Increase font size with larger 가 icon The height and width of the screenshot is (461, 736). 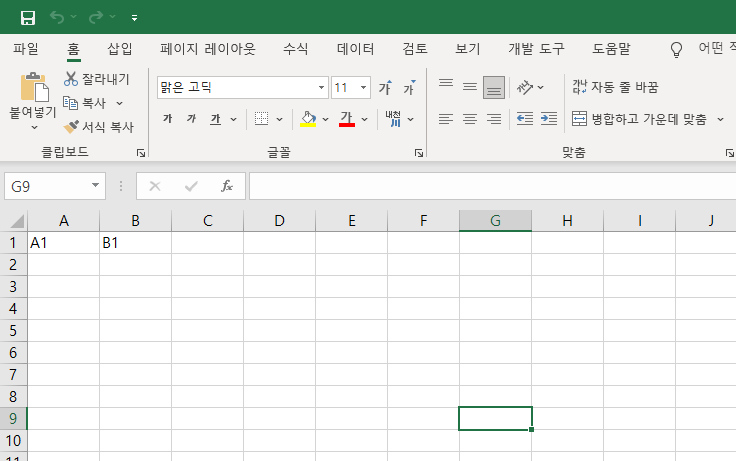[386, 87]
